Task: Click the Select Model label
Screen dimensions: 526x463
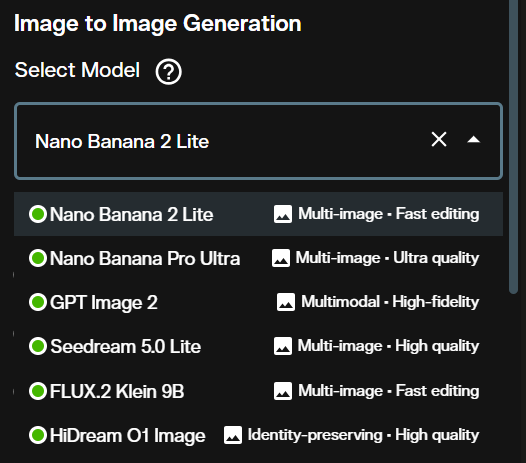Action: 77,70
